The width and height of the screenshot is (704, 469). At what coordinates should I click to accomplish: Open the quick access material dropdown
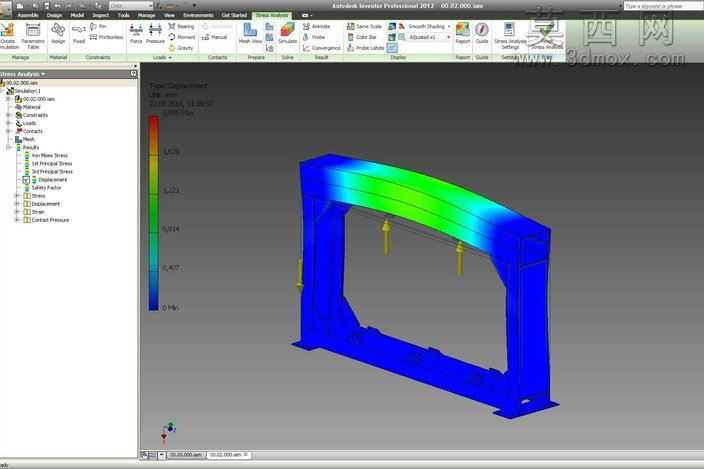coord(131,5)
